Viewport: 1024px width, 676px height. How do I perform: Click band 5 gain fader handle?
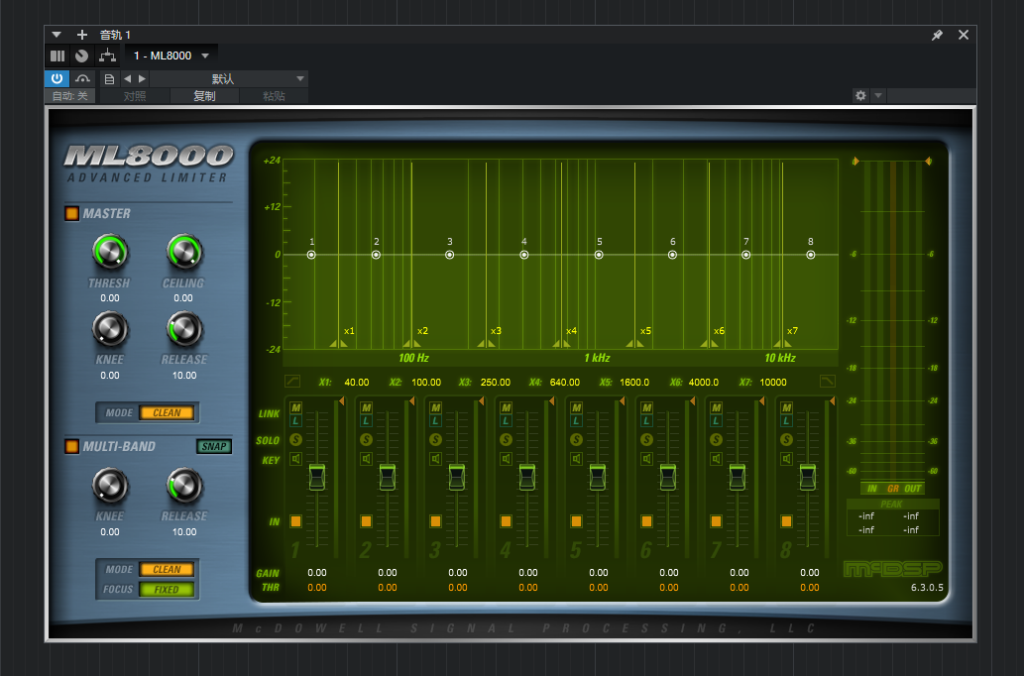coord(598,477)
